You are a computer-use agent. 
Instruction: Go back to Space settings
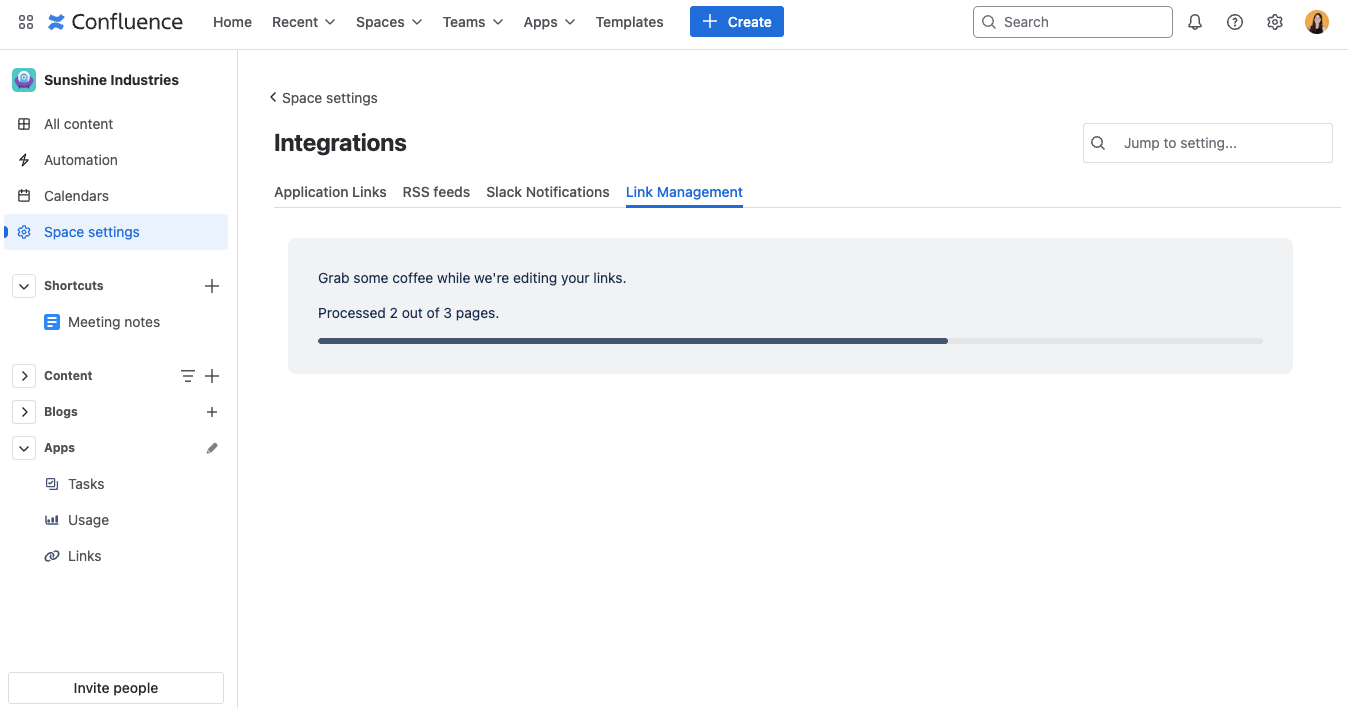tap(322, 97)
